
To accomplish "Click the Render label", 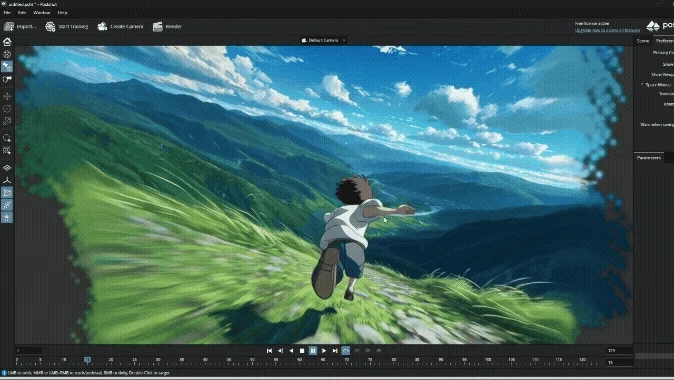I will pyautogui.click(x=174, y=27).
